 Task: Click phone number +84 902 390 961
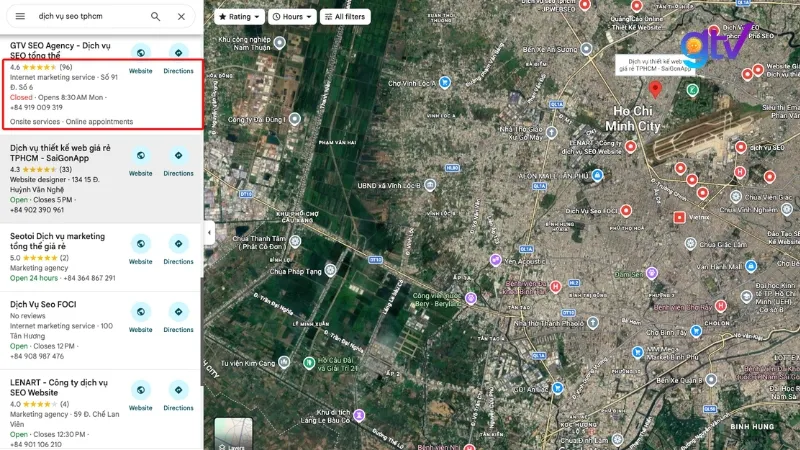pos(37,210)
